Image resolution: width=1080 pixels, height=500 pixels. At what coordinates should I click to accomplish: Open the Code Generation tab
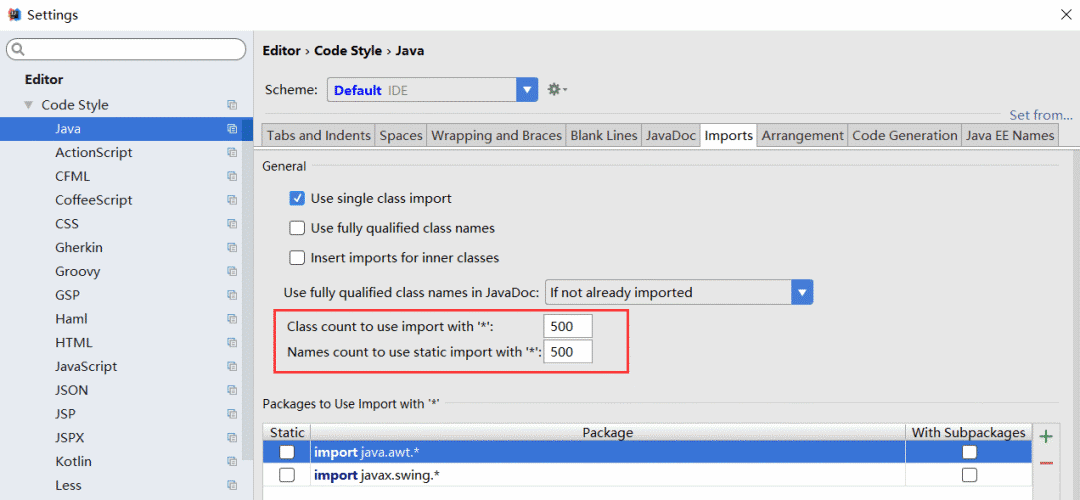904,136
